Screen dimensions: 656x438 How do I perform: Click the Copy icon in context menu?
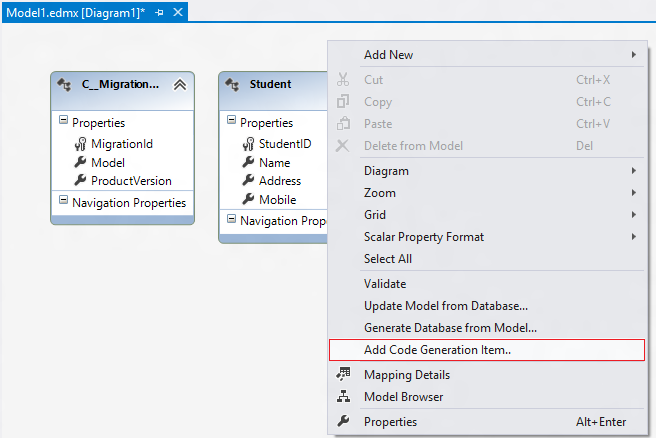tap(343, 101)
